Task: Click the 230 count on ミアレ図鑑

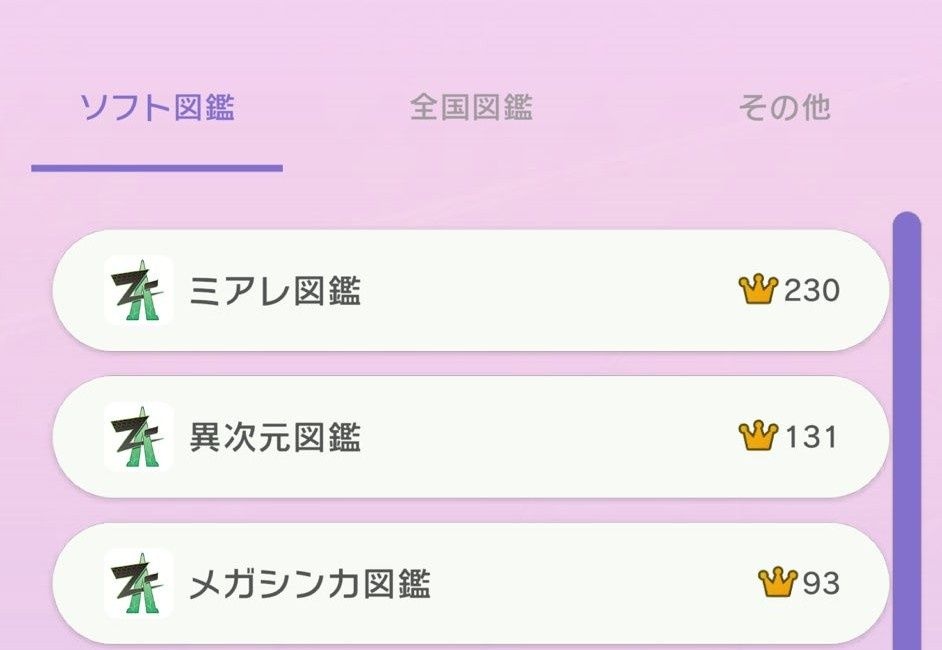Action: pos(812,292)
